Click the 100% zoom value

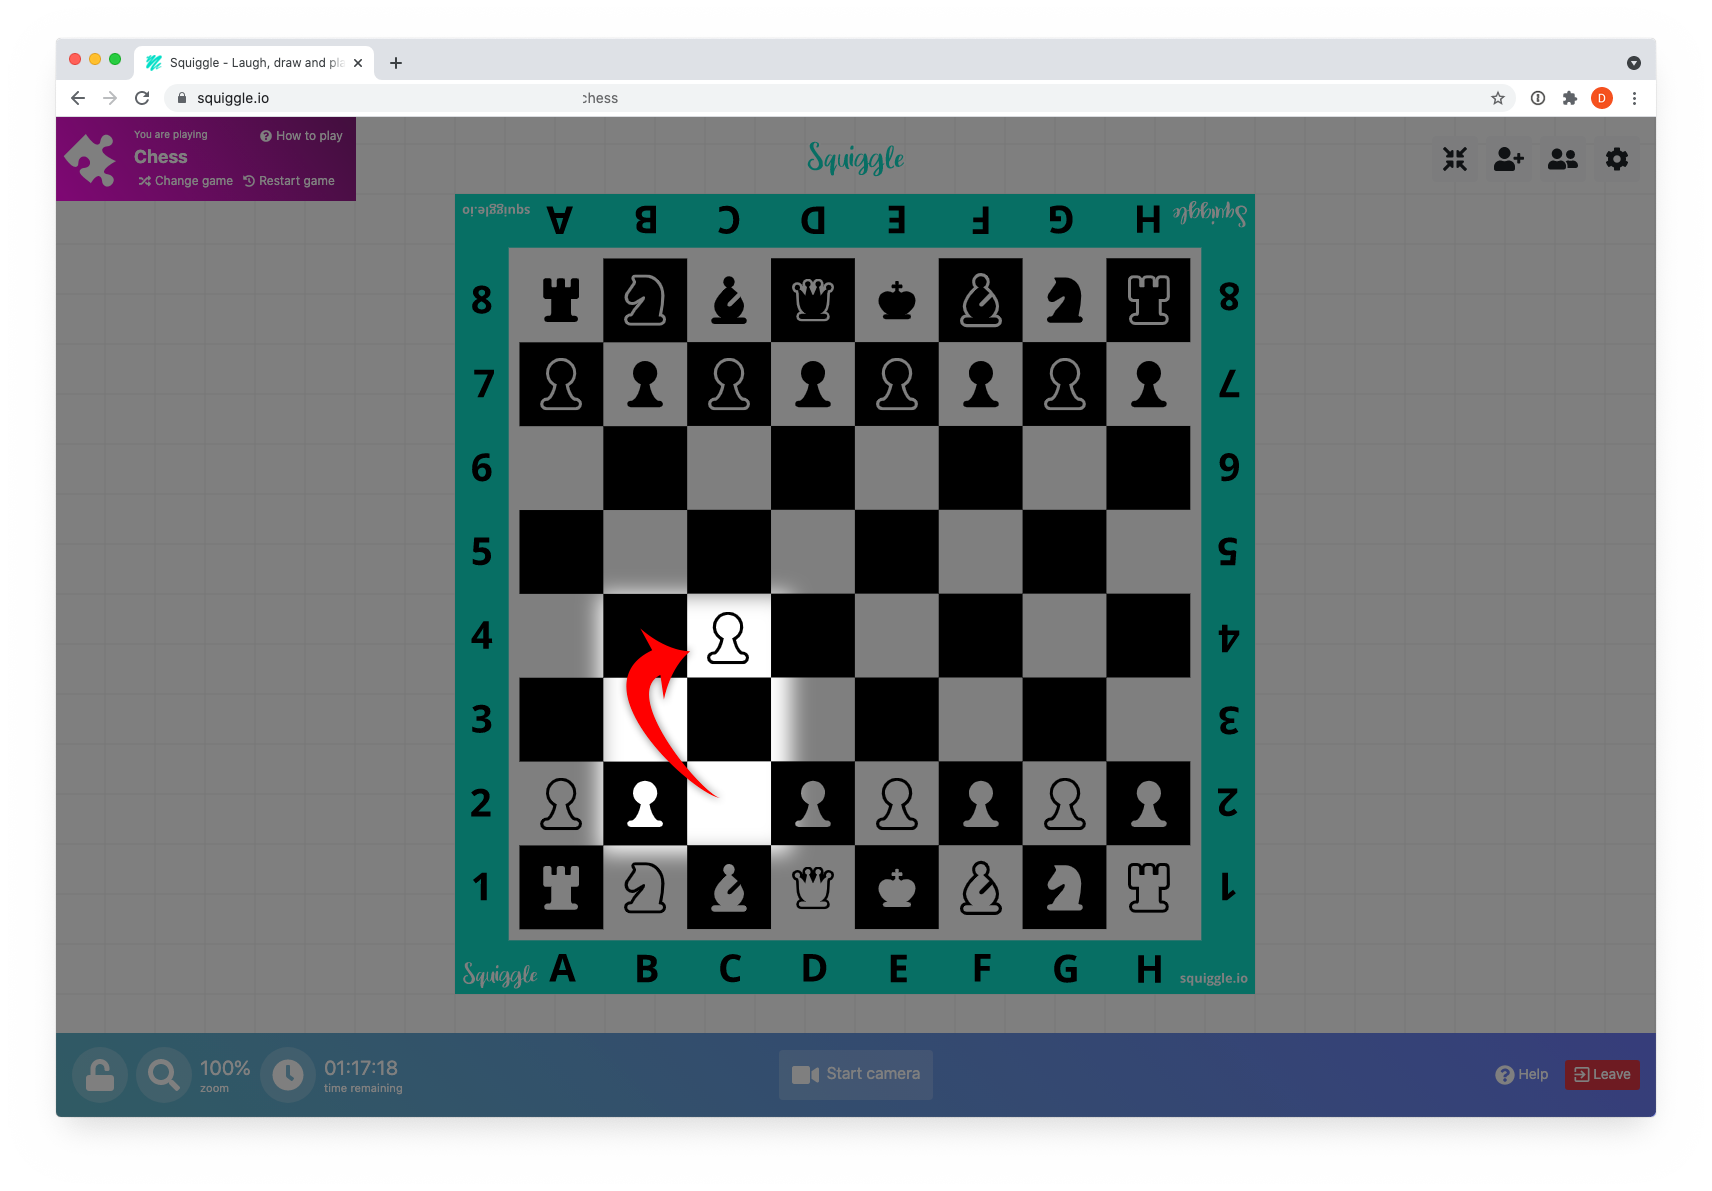[225, 1068]
